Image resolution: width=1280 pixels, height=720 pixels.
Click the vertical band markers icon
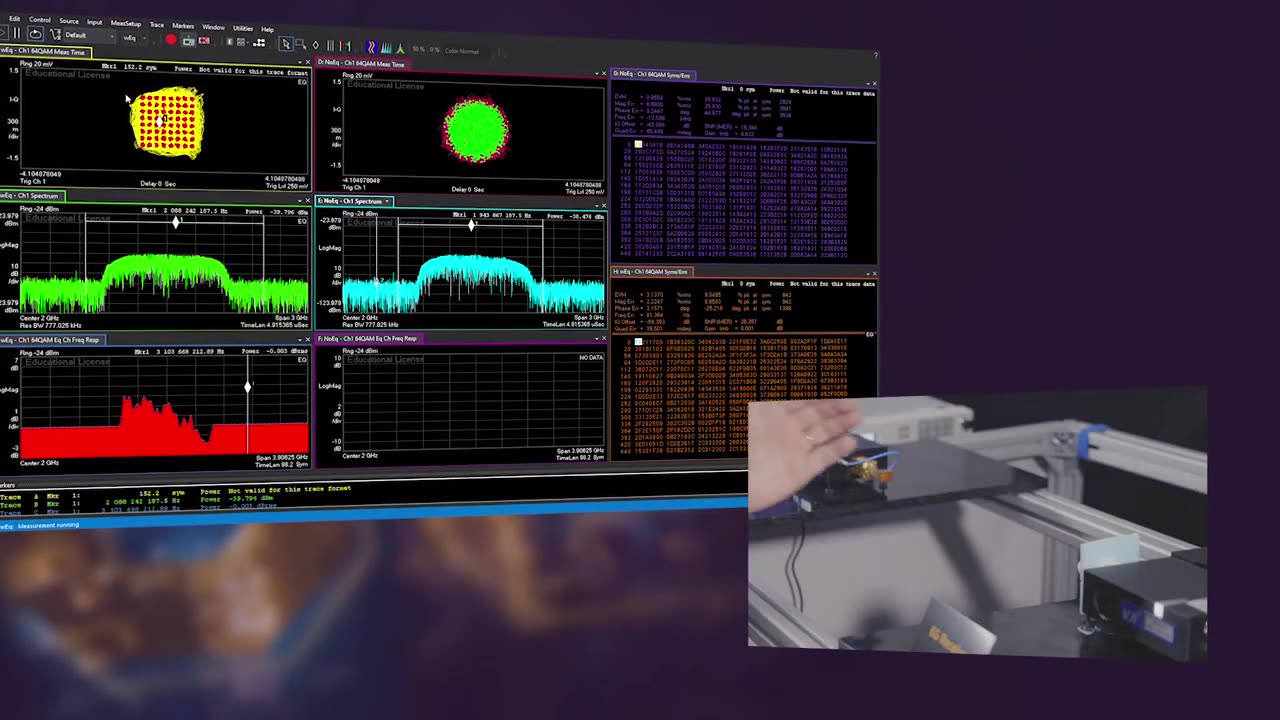pos(330,46)
